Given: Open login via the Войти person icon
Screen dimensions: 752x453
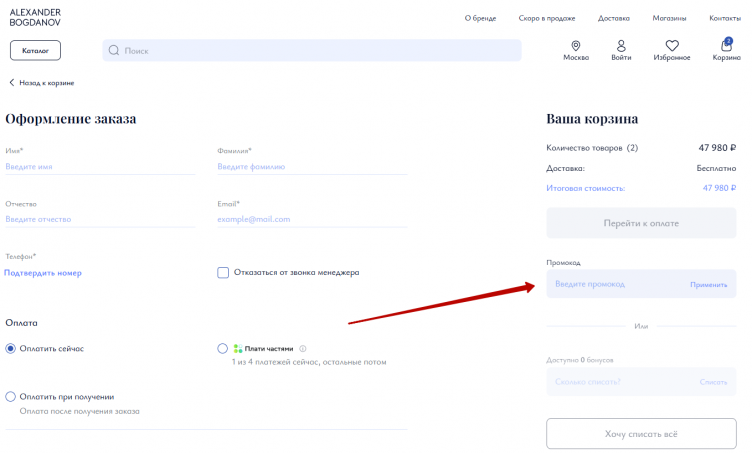Looking at the screenshot, I should click(621, 46).
